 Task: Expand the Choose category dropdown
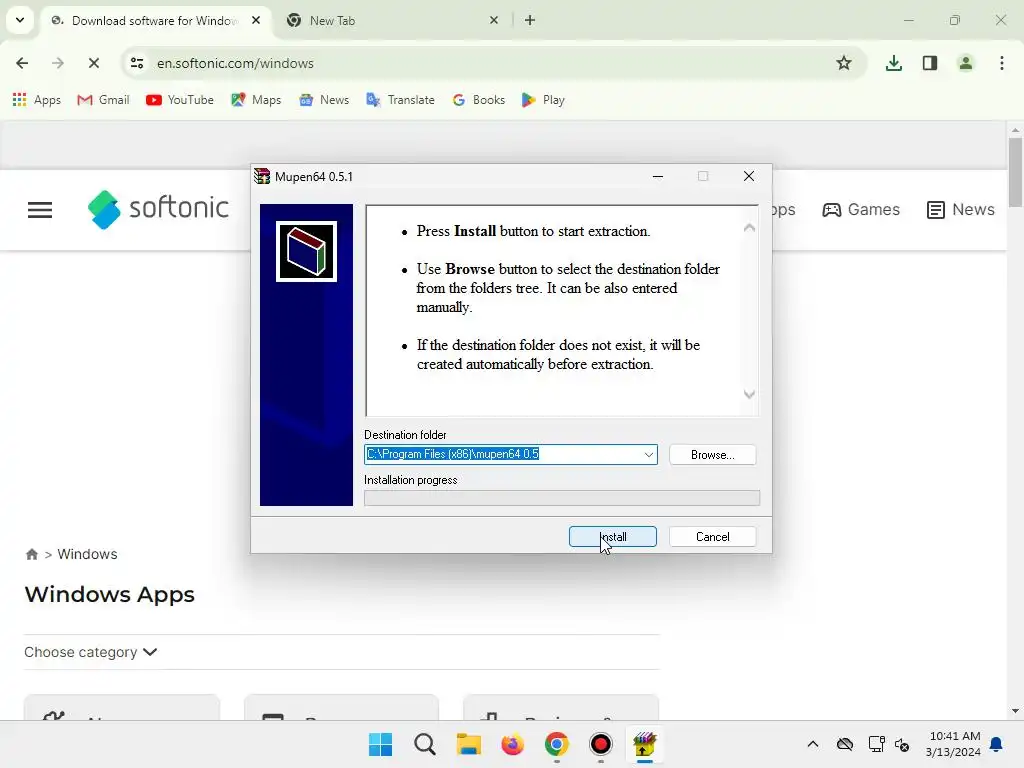click(x=91, y=652)
